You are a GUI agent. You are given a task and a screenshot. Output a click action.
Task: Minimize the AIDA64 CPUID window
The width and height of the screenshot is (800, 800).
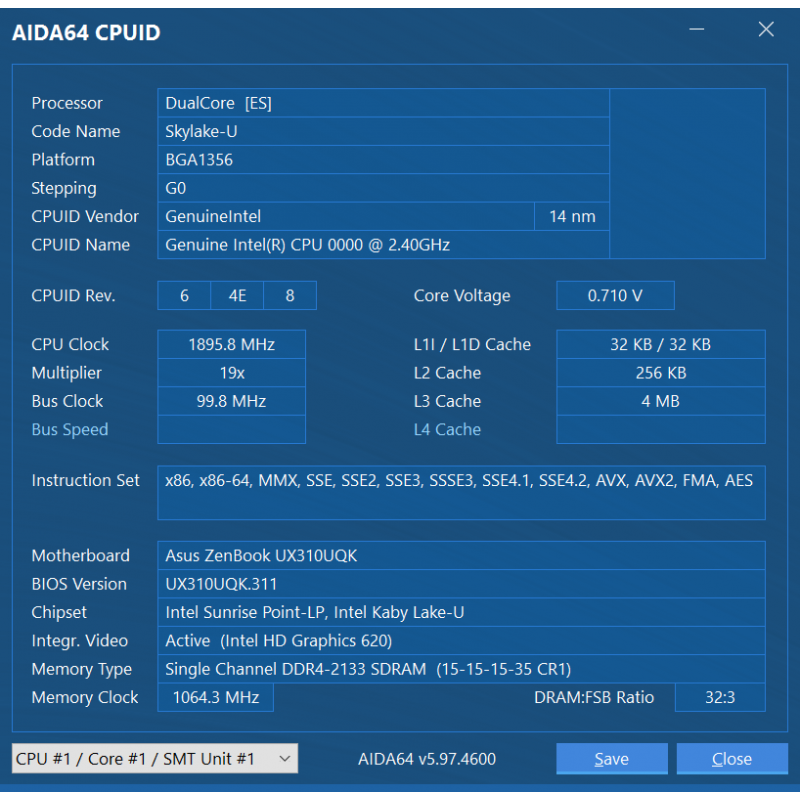point(696,30)
